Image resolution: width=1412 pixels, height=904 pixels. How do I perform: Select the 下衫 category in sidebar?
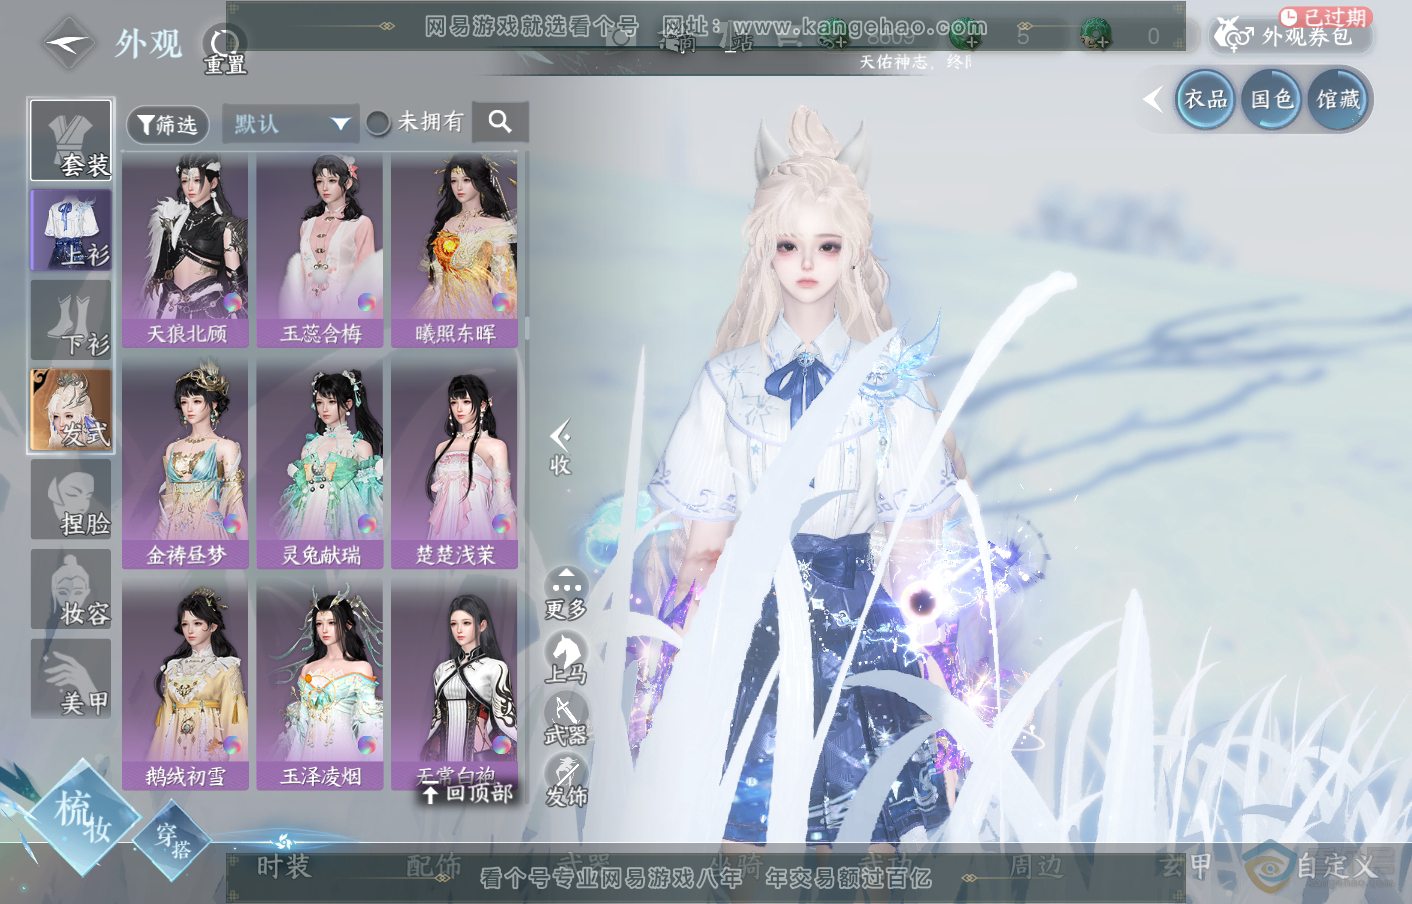[x=71, y=319]
